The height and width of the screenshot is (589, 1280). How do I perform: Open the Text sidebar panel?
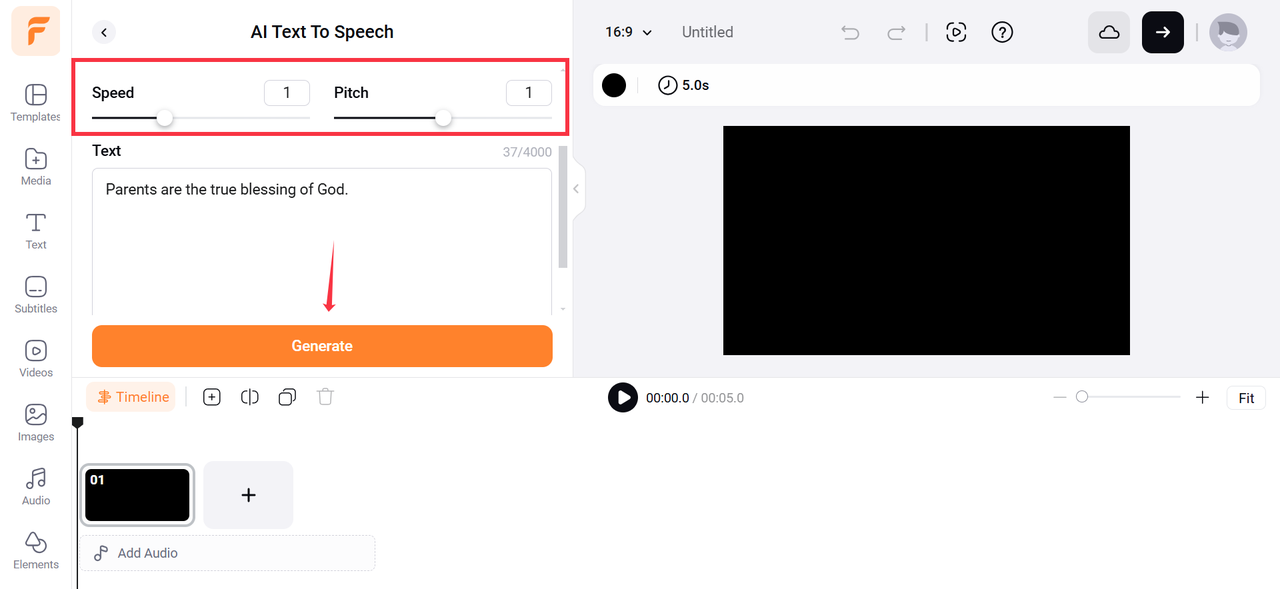coord(36,231)
